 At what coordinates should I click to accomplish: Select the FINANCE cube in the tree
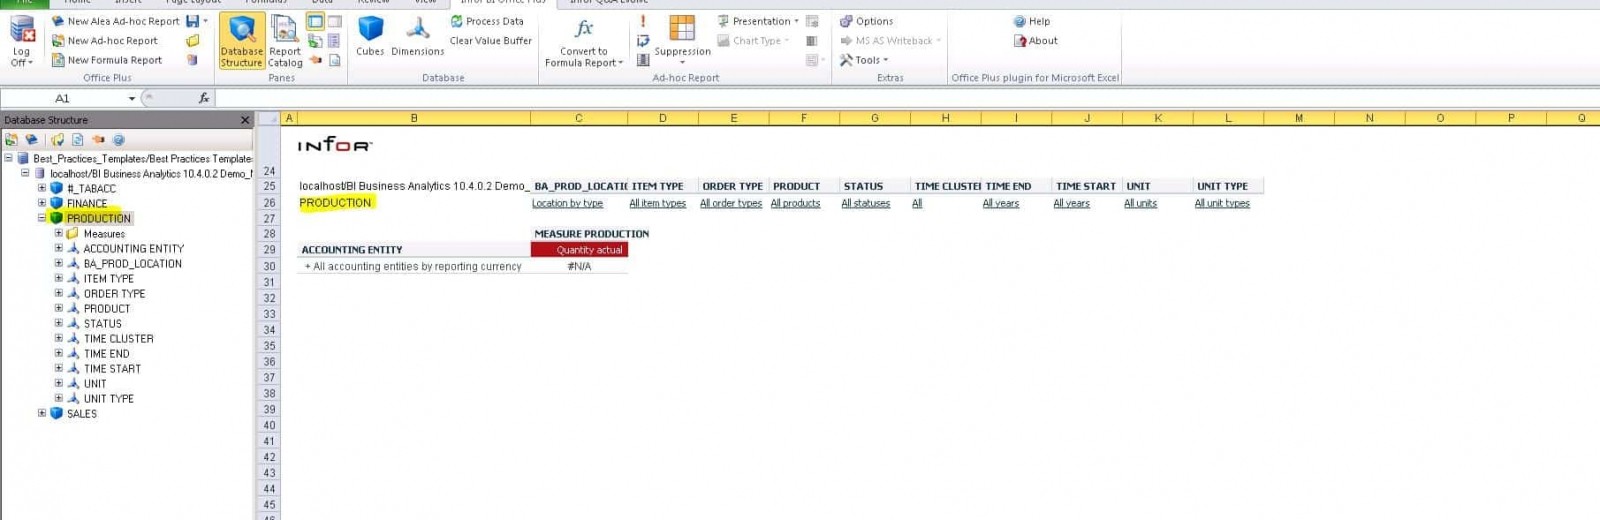(x=87, y=203)
